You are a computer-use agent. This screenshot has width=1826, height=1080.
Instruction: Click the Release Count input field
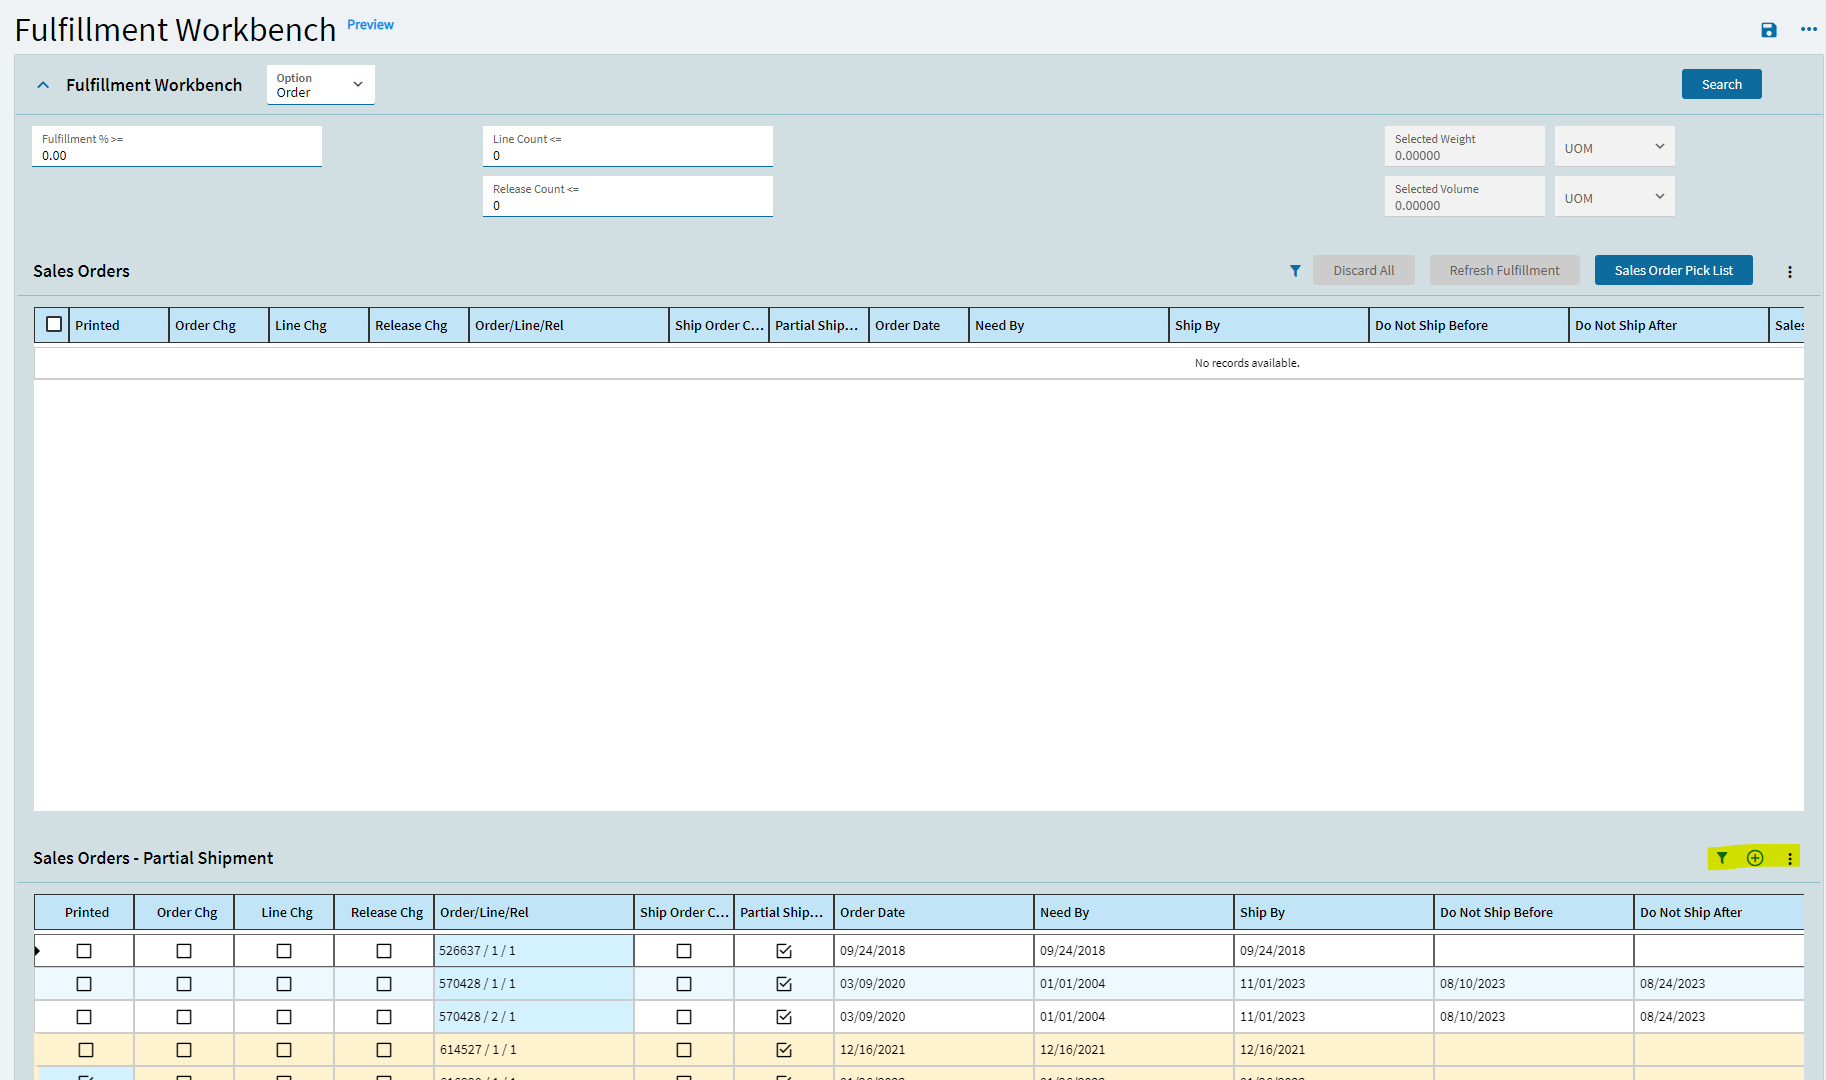[627, 205]
